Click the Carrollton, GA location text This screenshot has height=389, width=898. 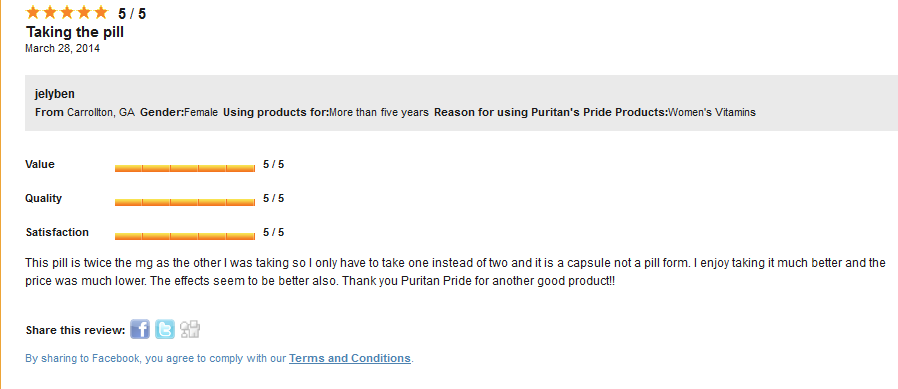click(101, 113)
